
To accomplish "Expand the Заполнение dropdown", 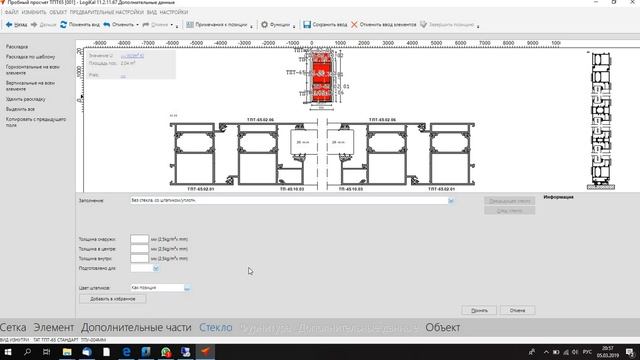I will click(x=451, y=200).
